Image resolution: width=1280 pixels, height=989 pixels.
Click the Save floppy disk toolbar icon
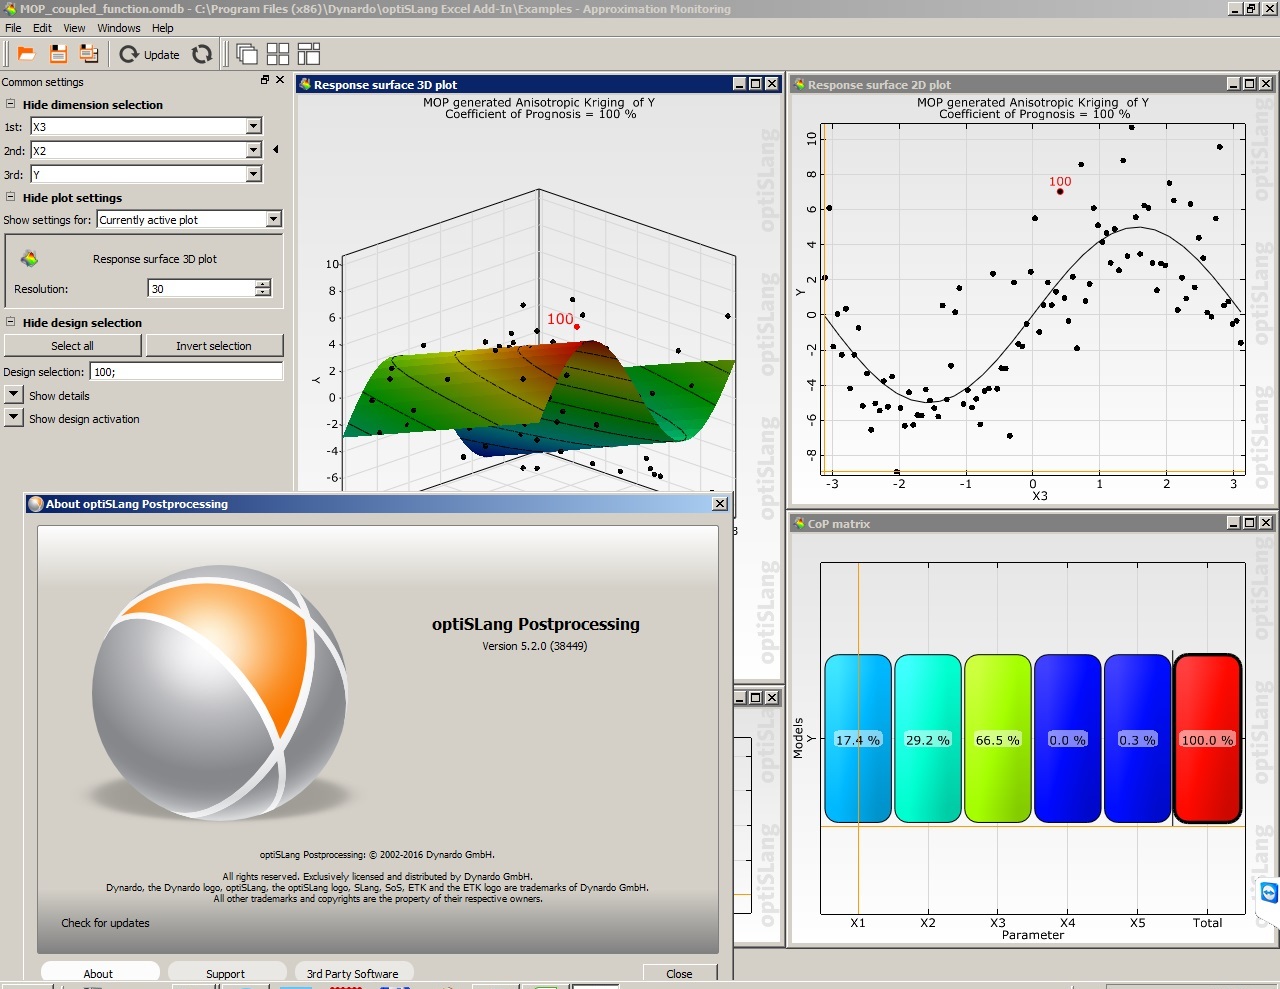(x=58, y=54)
